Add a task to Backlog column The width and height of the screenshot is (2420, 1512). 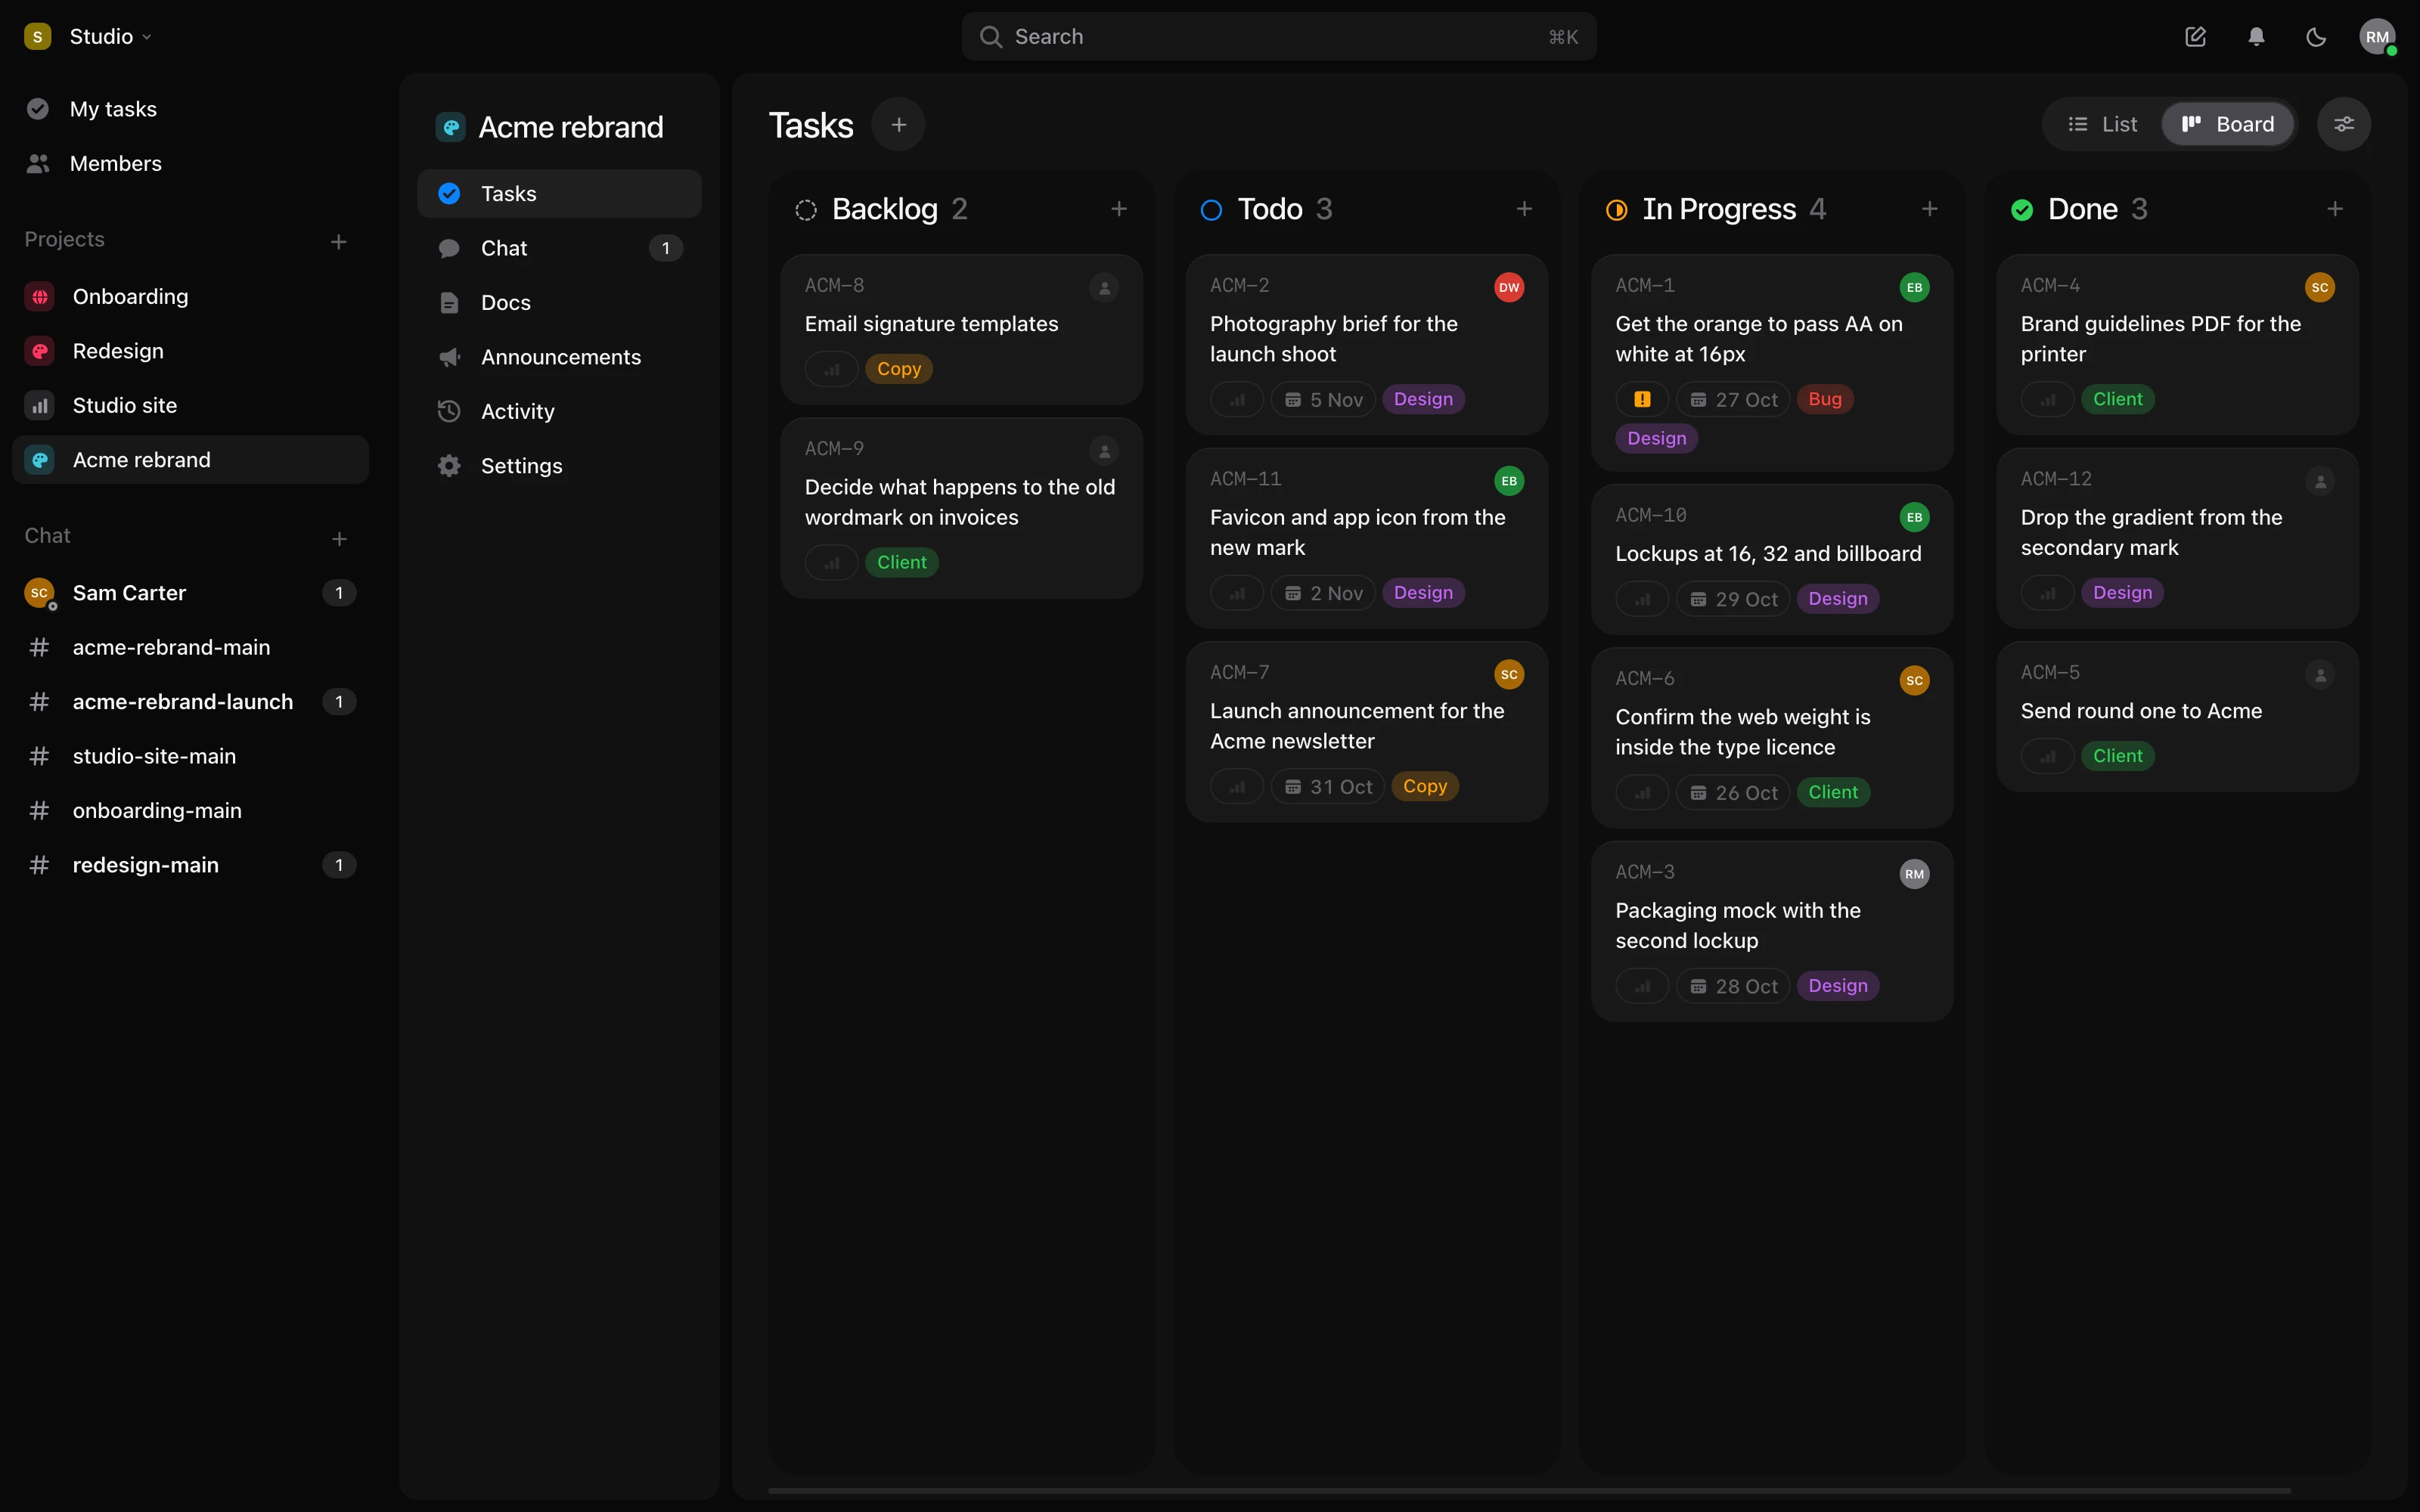pyautogui.click(x=1119, y=209)
